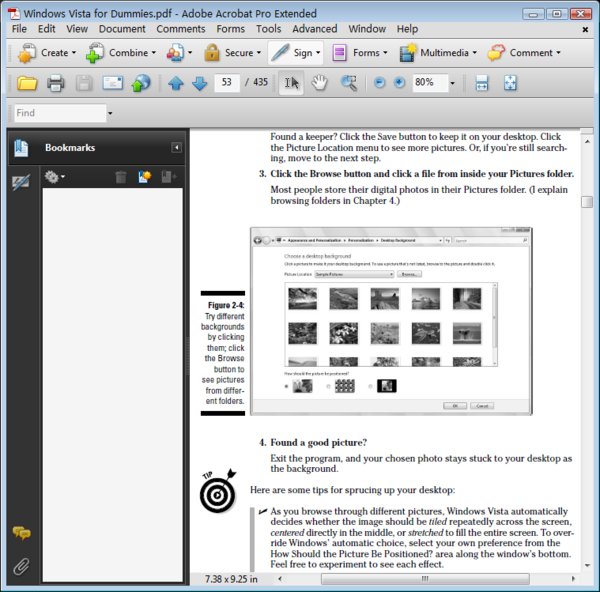Click the Collaborate people icon
The height and width of the screenshot is (592, 600).
coord(175,53)
